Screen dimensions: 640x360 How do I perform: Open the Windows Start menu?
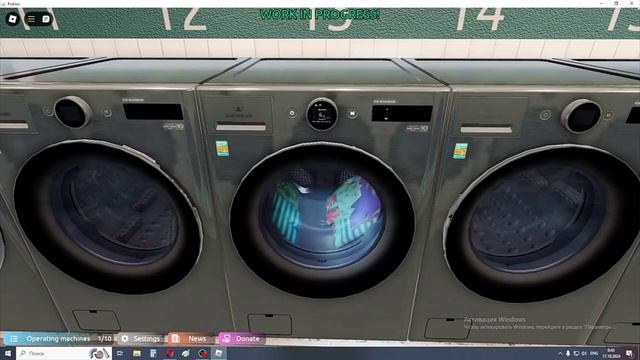tap(8, 353)
